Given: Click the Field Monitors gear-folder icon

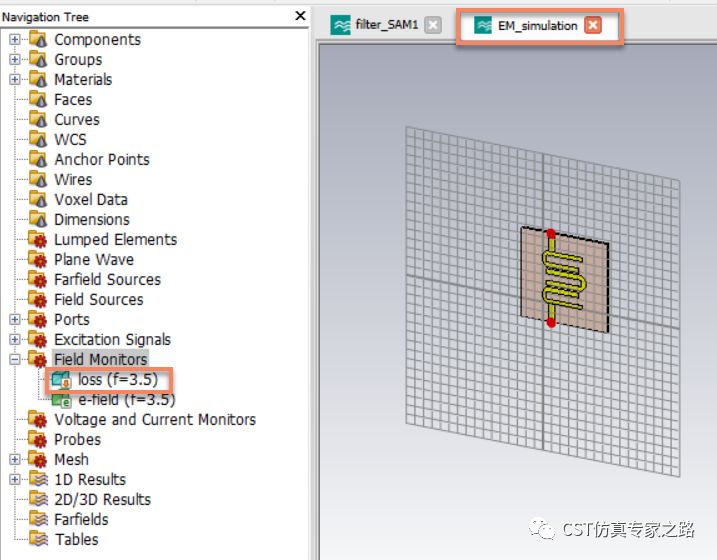Looking at the screenshot, I should pos(38,359).
